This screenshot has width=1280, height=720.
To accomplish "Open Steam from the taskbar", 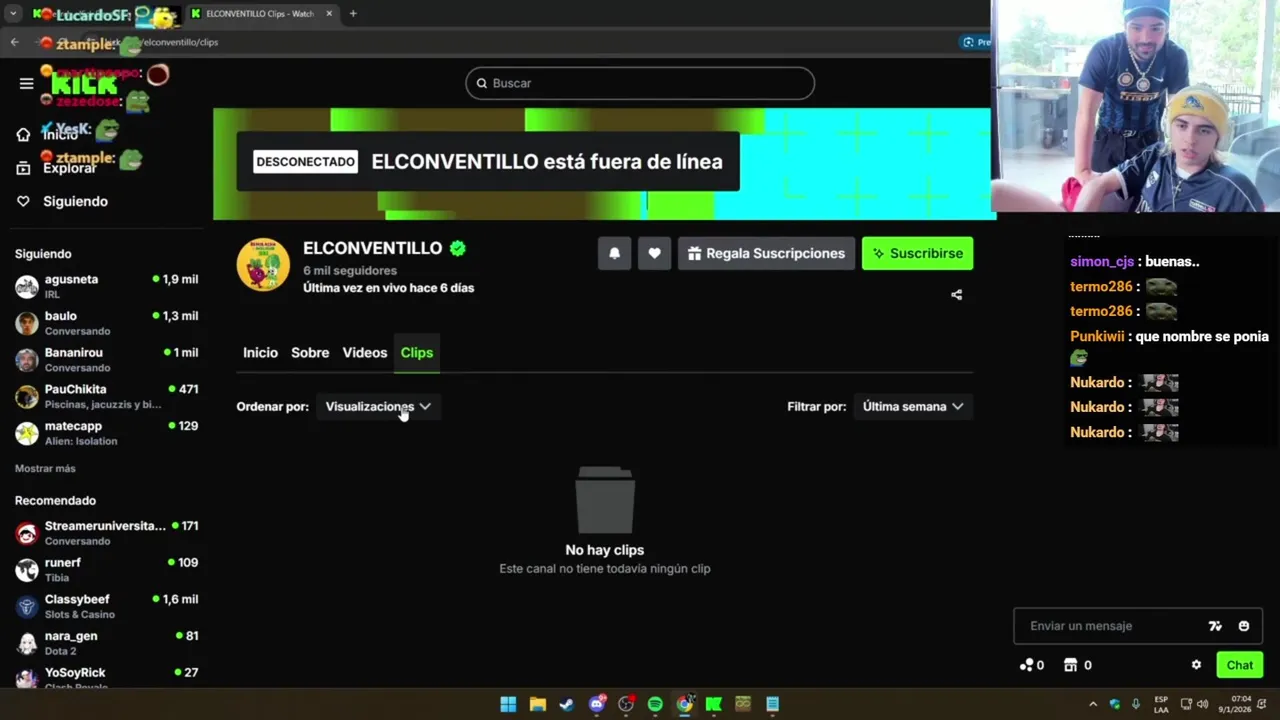I will 567,704.
